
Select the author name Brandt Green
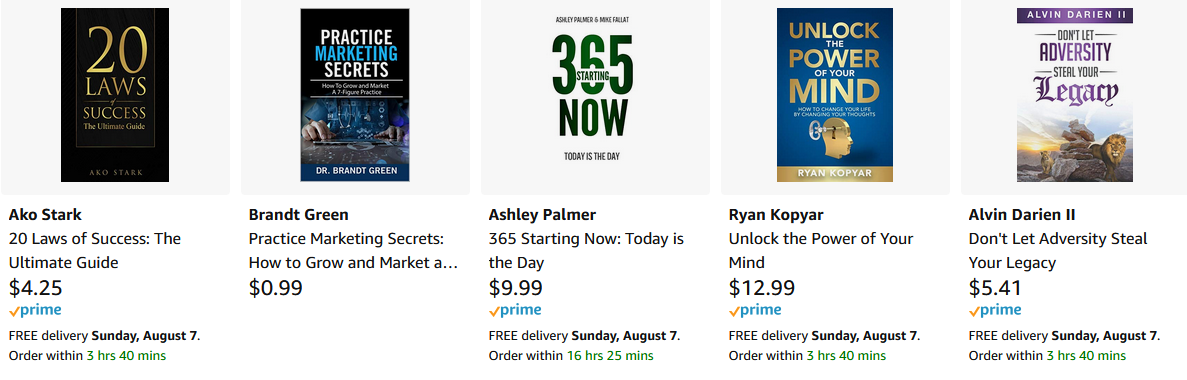tap(299, 214)
